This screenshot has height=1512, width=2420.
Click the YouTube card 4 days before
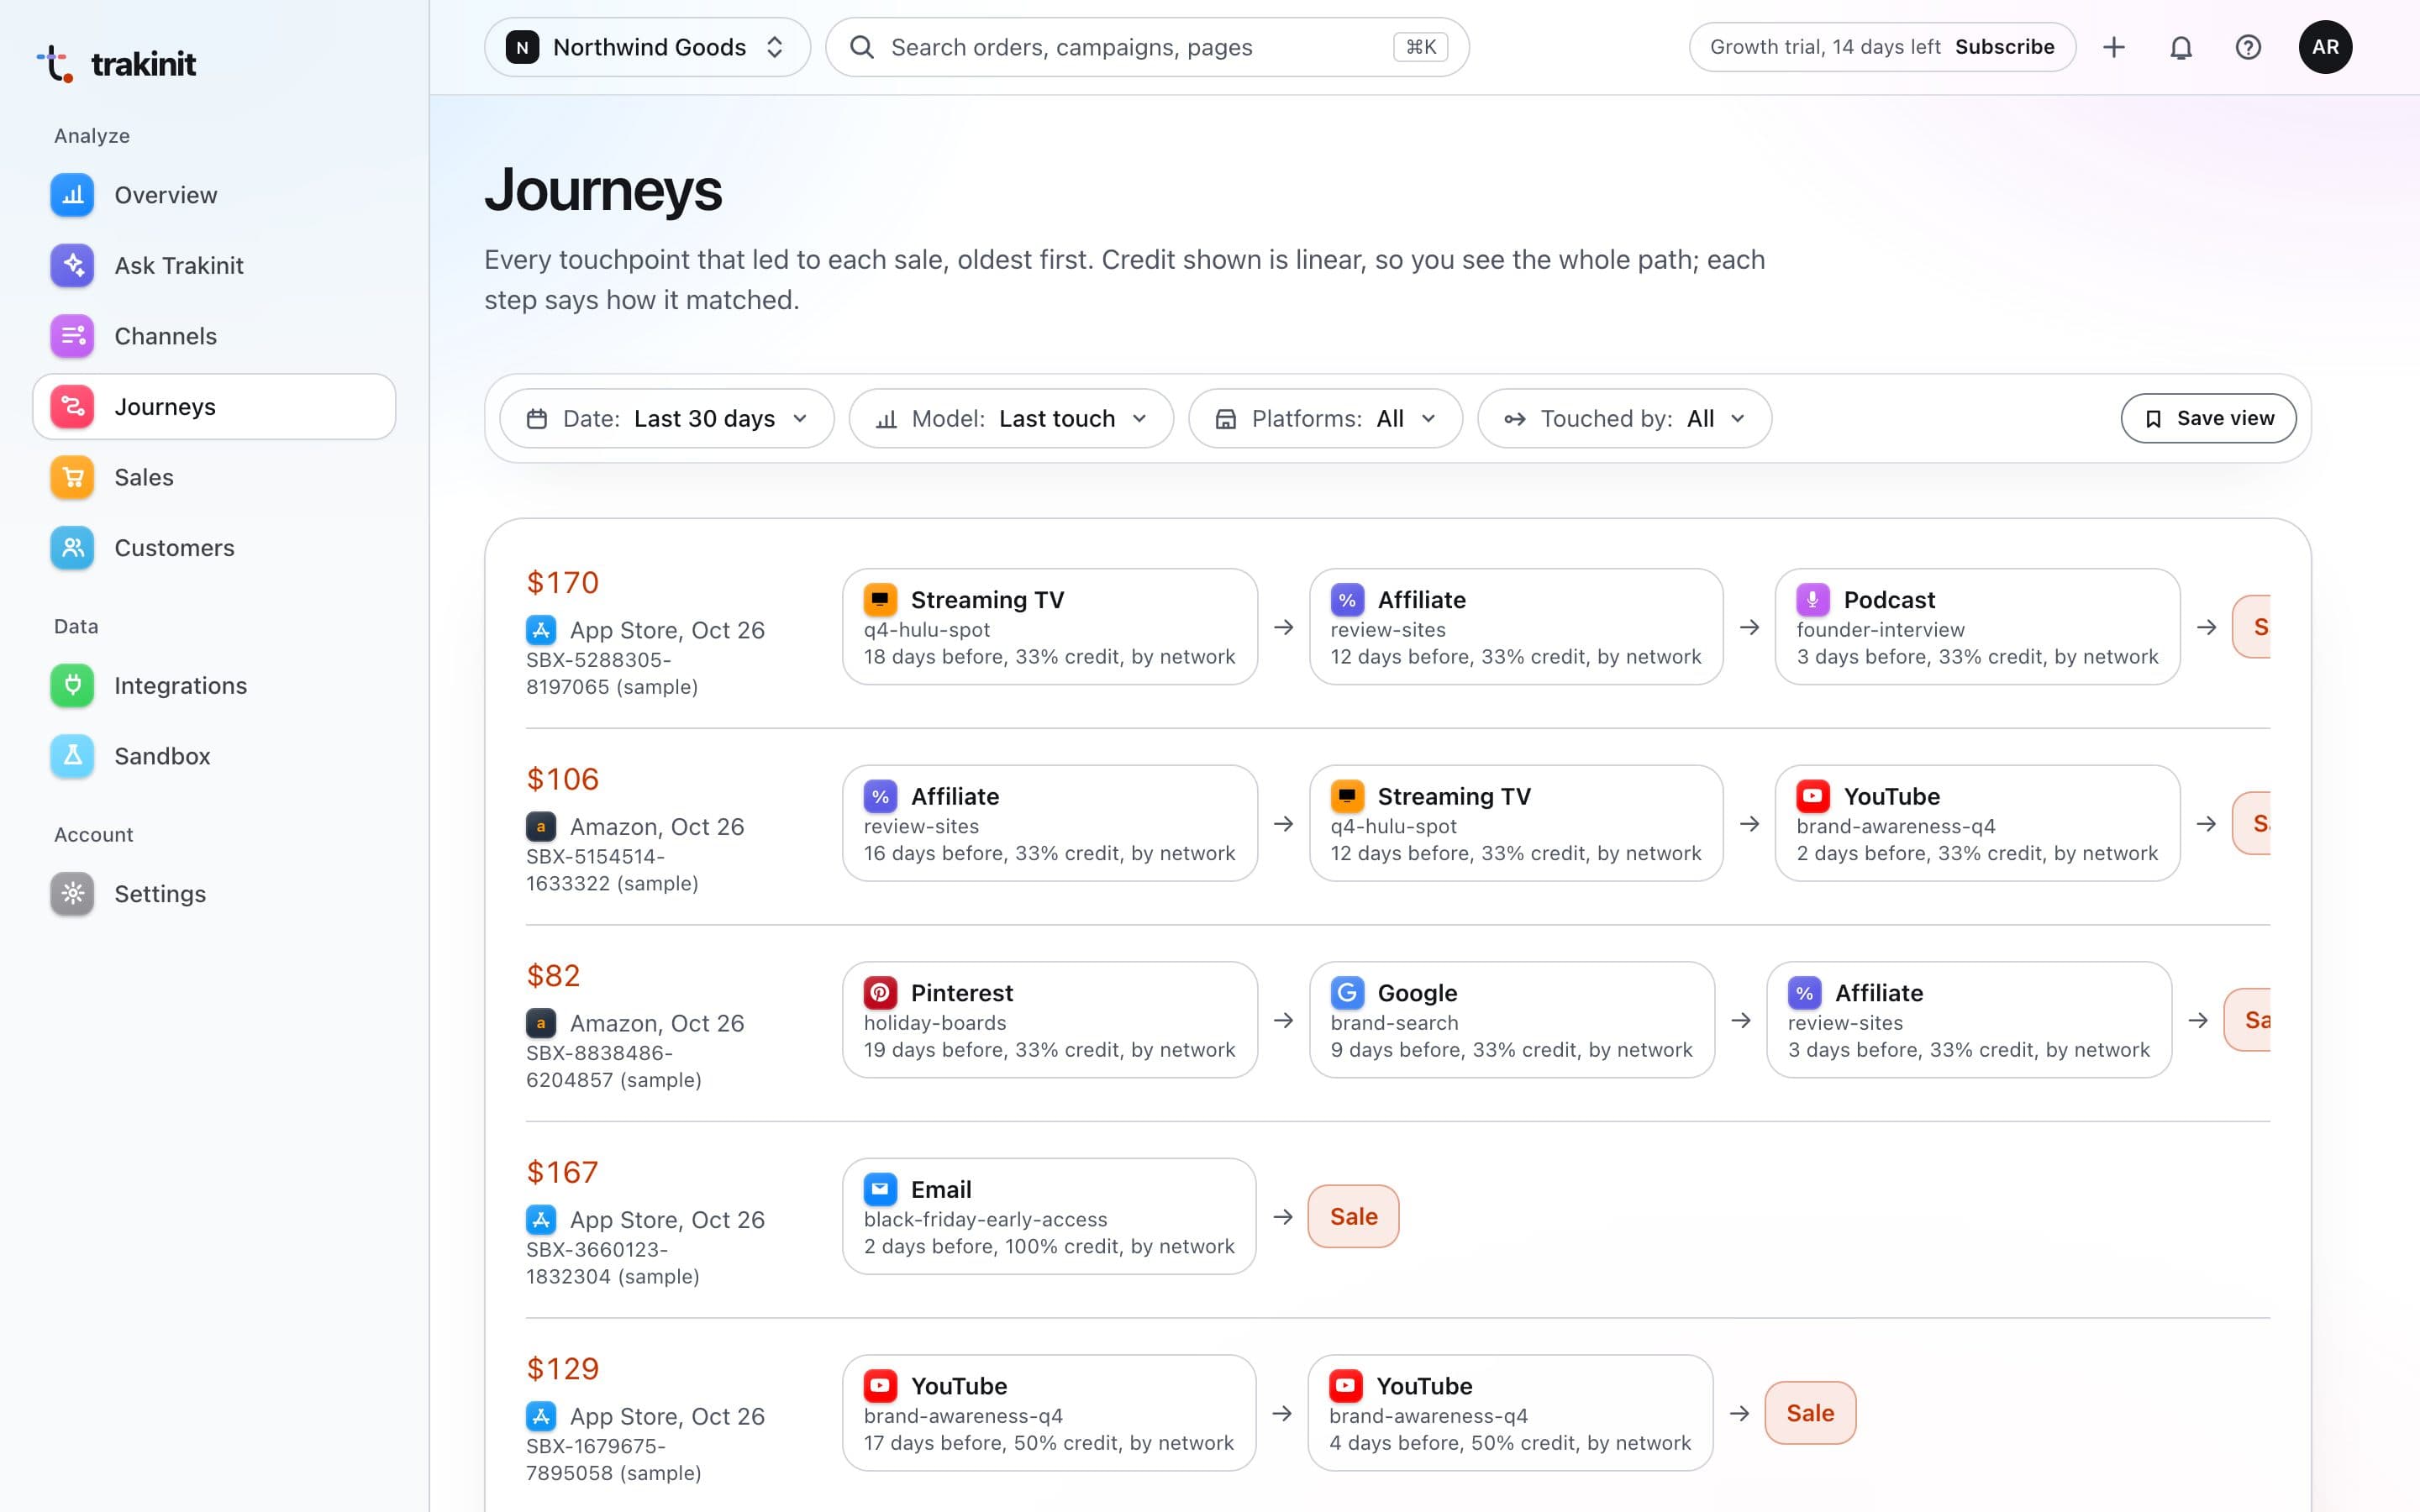1510,1413
